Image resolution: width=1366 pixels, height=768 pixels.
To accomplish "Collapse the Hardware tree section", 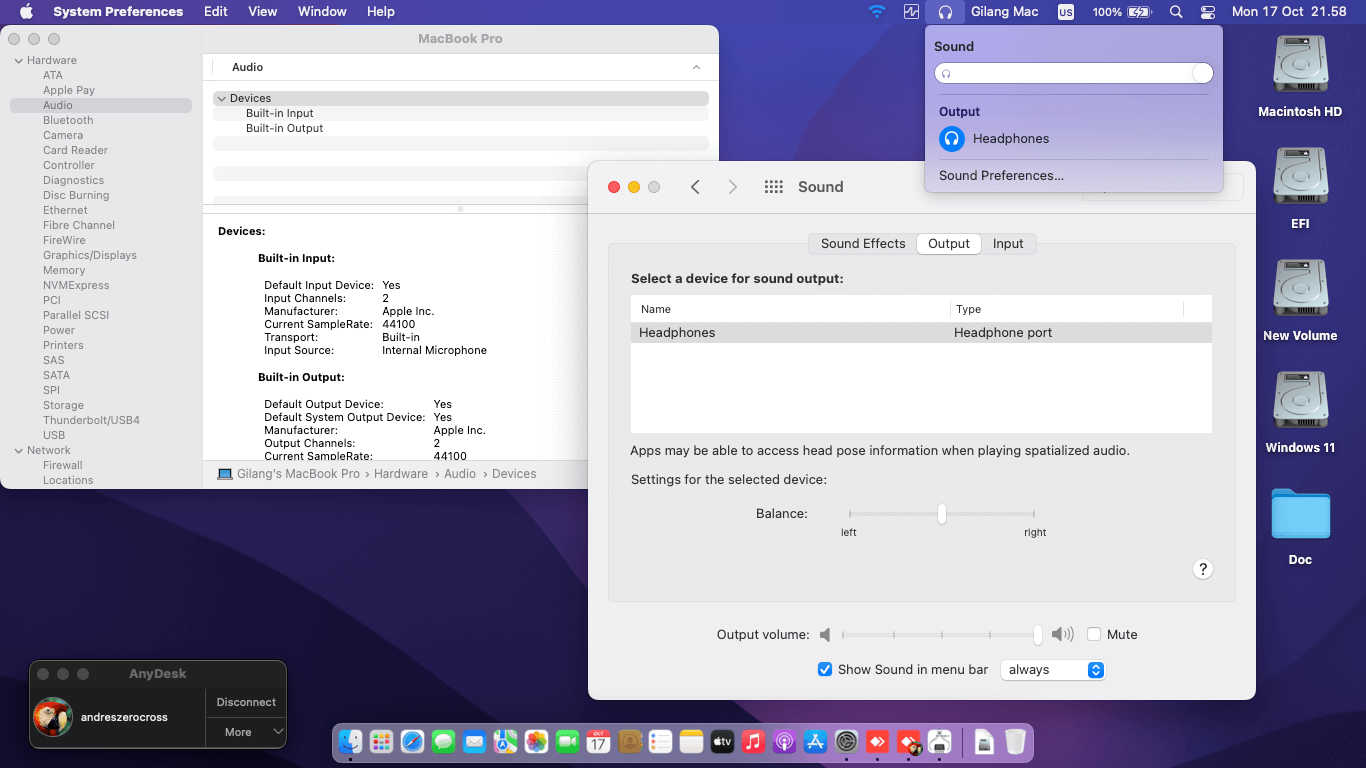I will click(x=18, y=60).
